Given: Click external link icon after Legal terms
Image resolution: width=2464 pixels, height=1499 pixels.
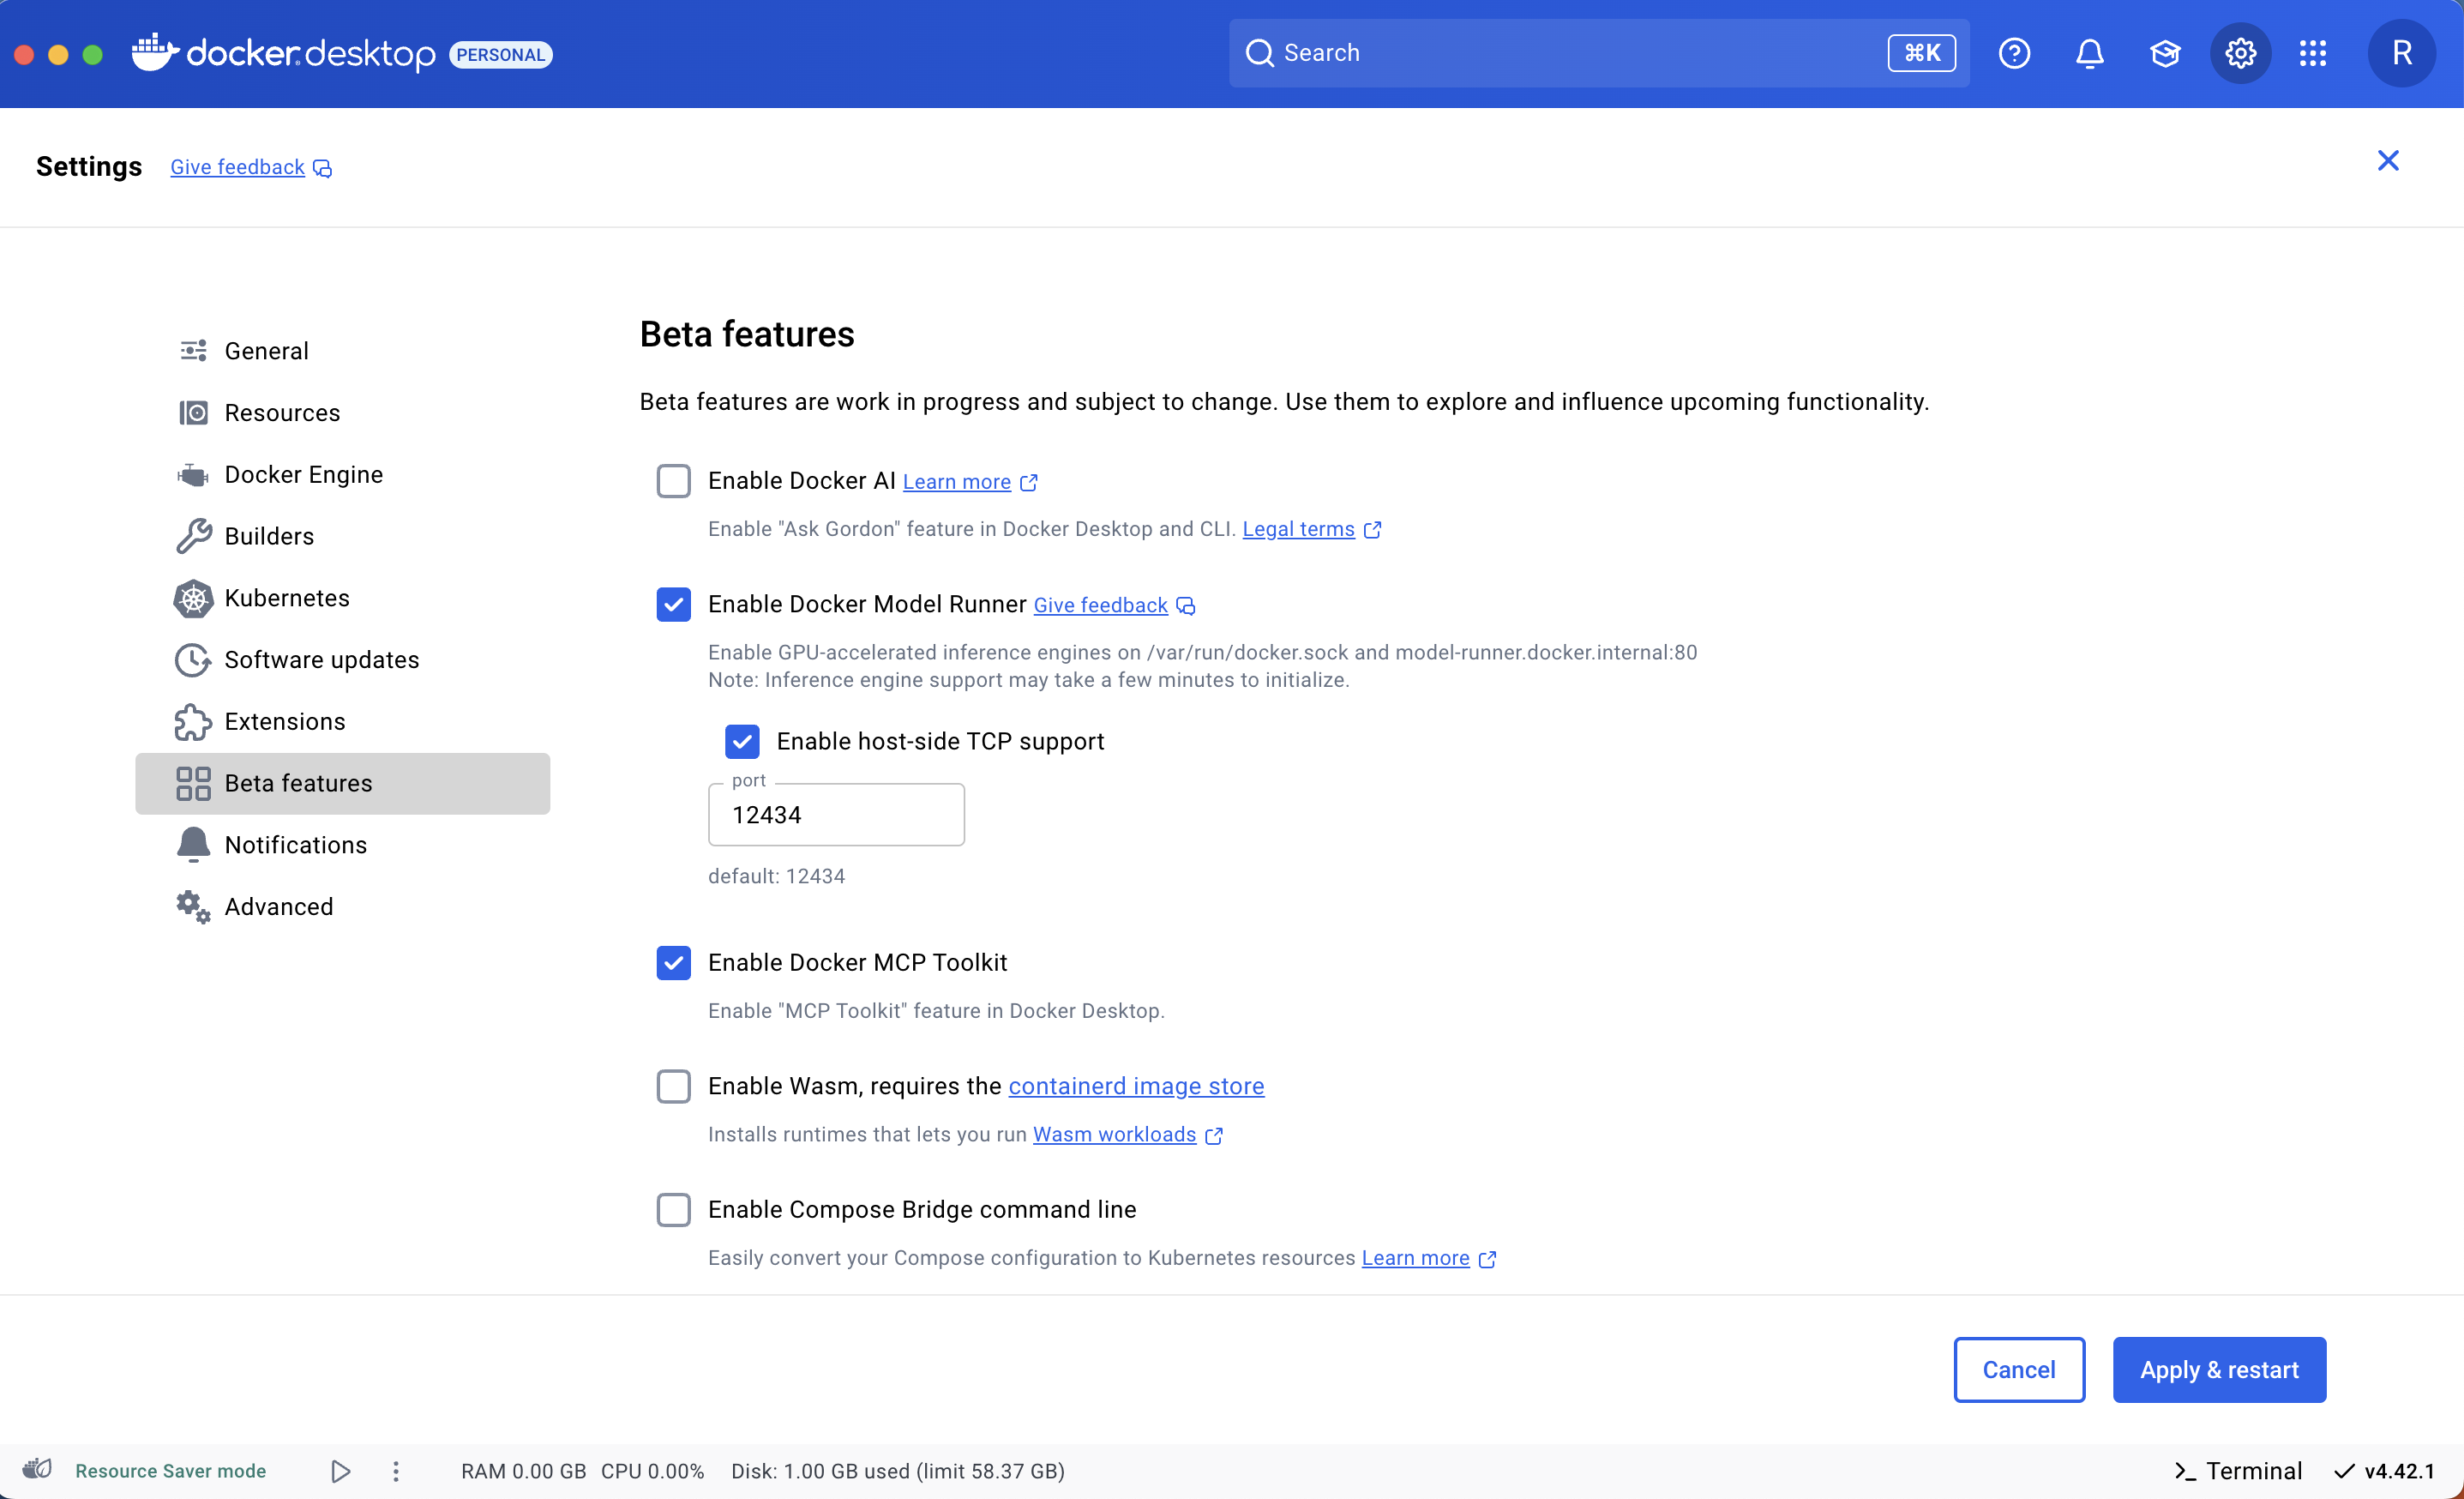Looking at the screenshot, I should 1372,529.
